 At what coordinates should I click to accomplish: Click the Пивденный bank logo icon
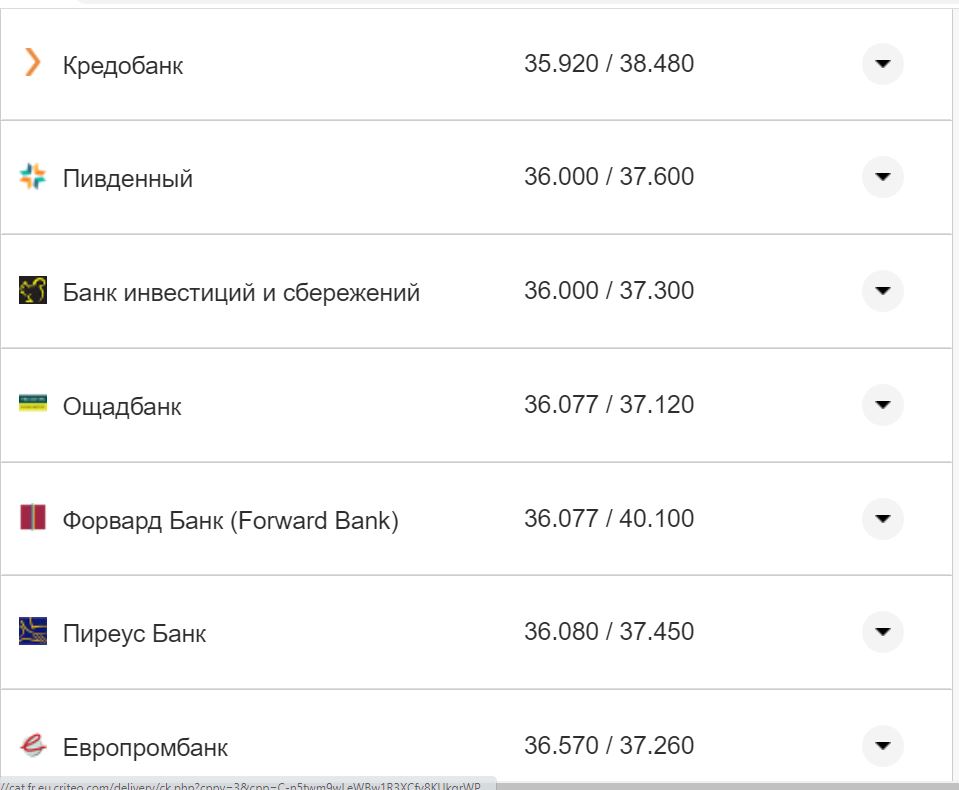pos(31,176)
